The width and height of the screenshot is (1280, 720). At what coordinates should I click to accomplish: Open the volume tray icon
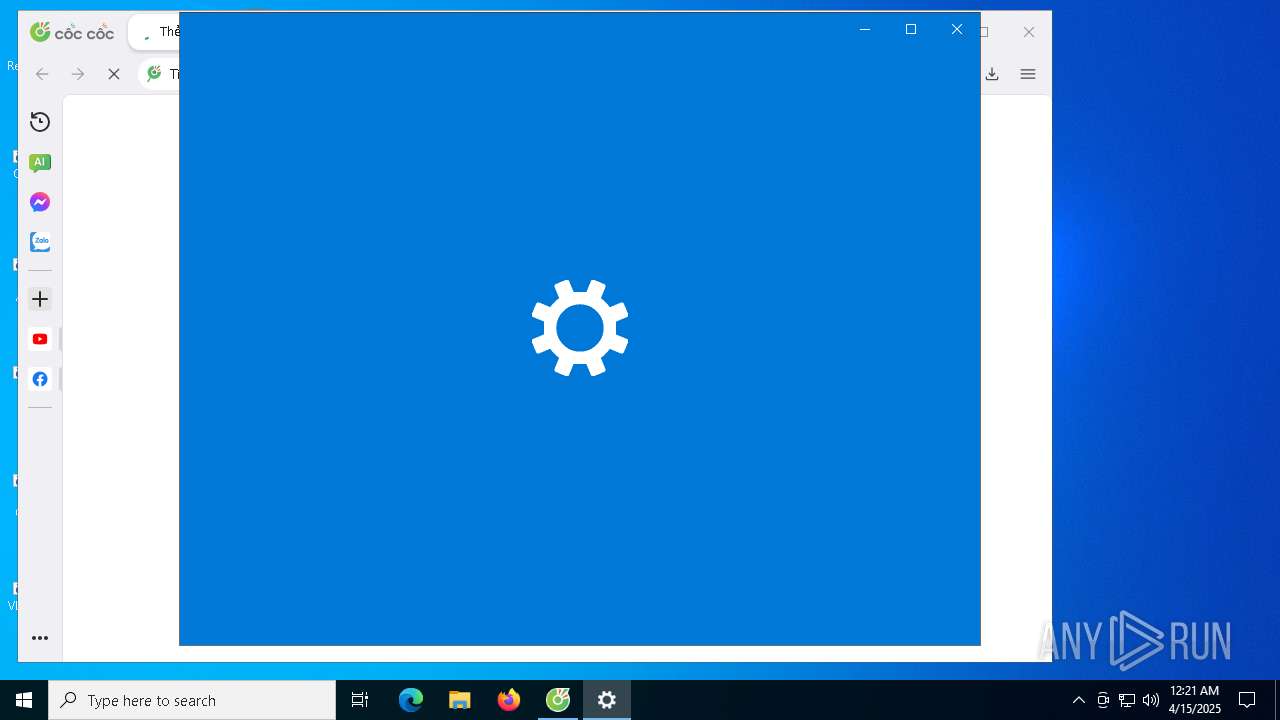click(1151, 700)
